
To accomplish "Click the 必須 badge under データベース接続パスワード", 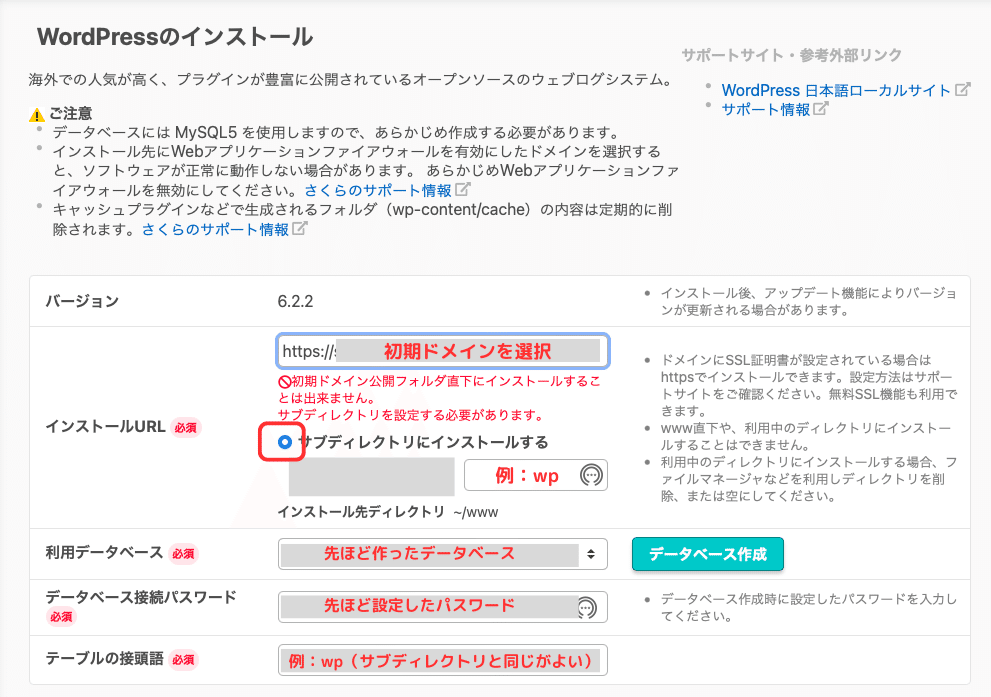I will (61, 616).
